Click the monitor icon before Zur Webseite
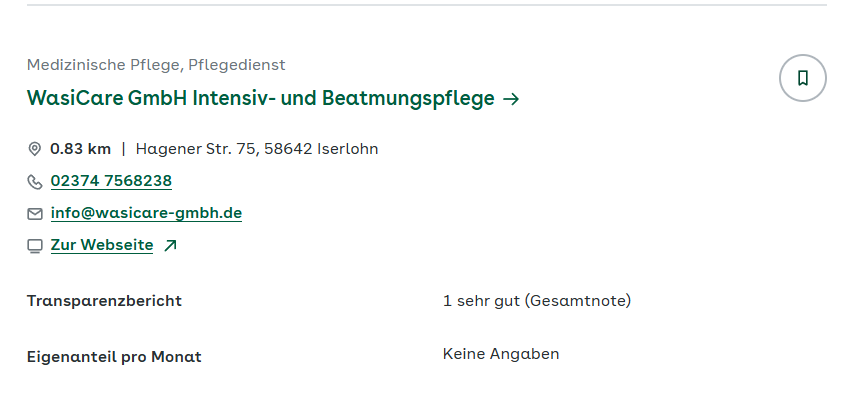Viewport: 855px width, 405px height. pyautogui.click(x=35, y=245)
